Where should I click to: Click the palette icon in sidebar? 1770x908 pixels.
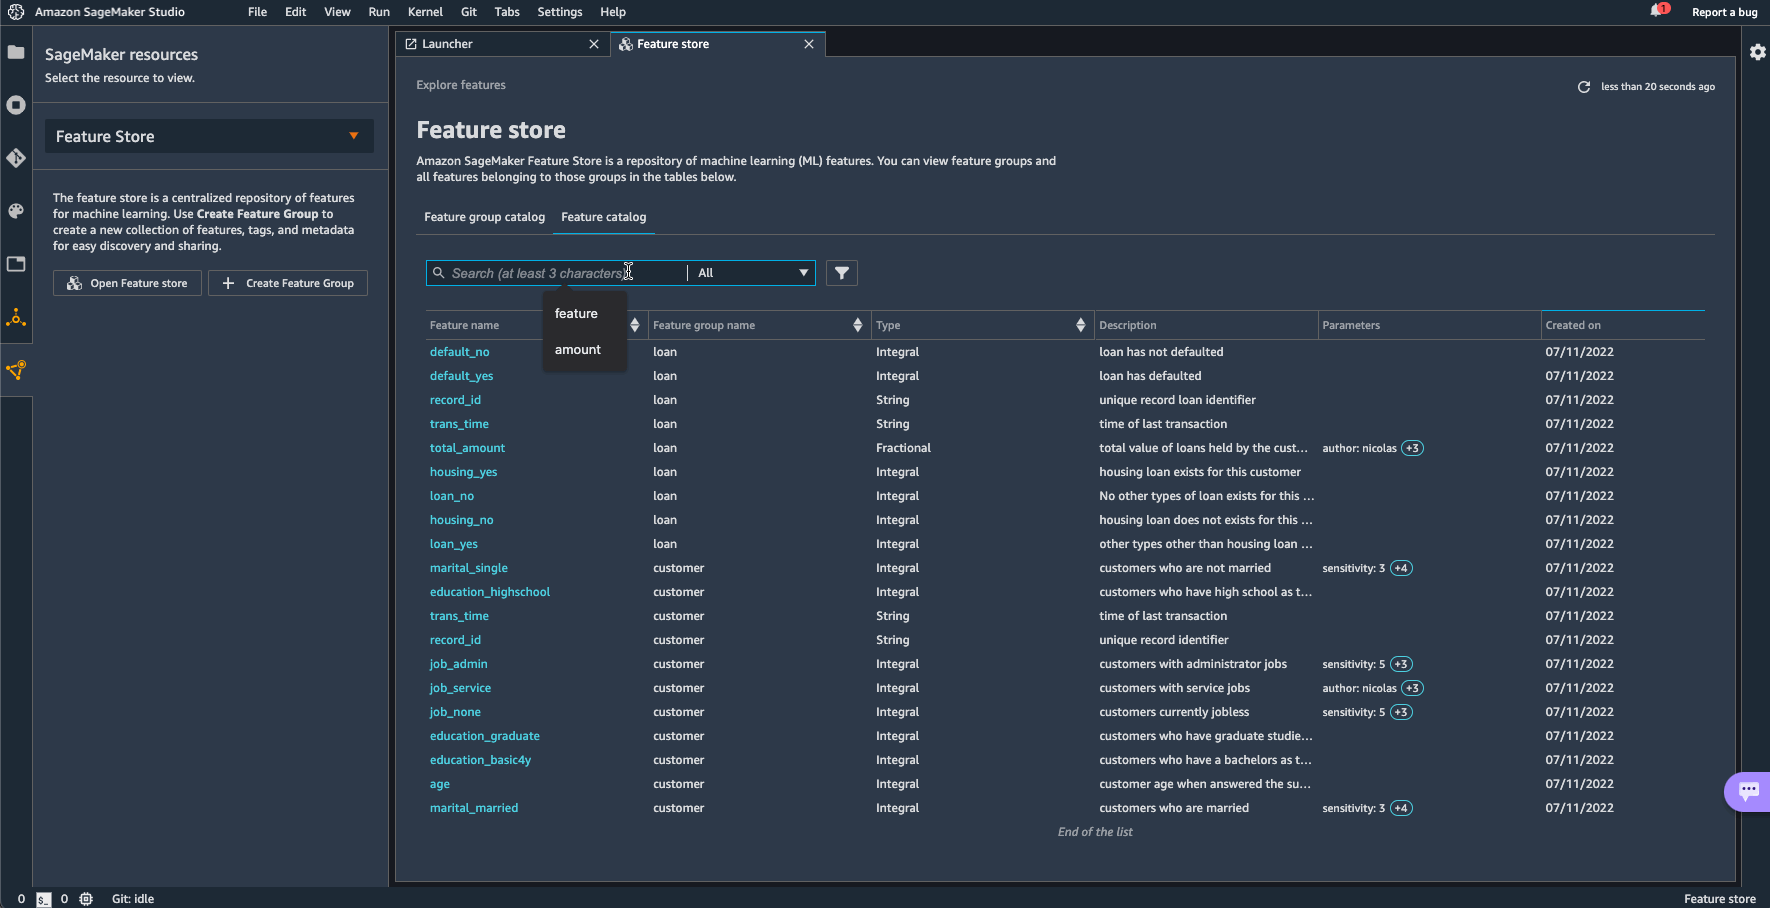pos(16,211)
